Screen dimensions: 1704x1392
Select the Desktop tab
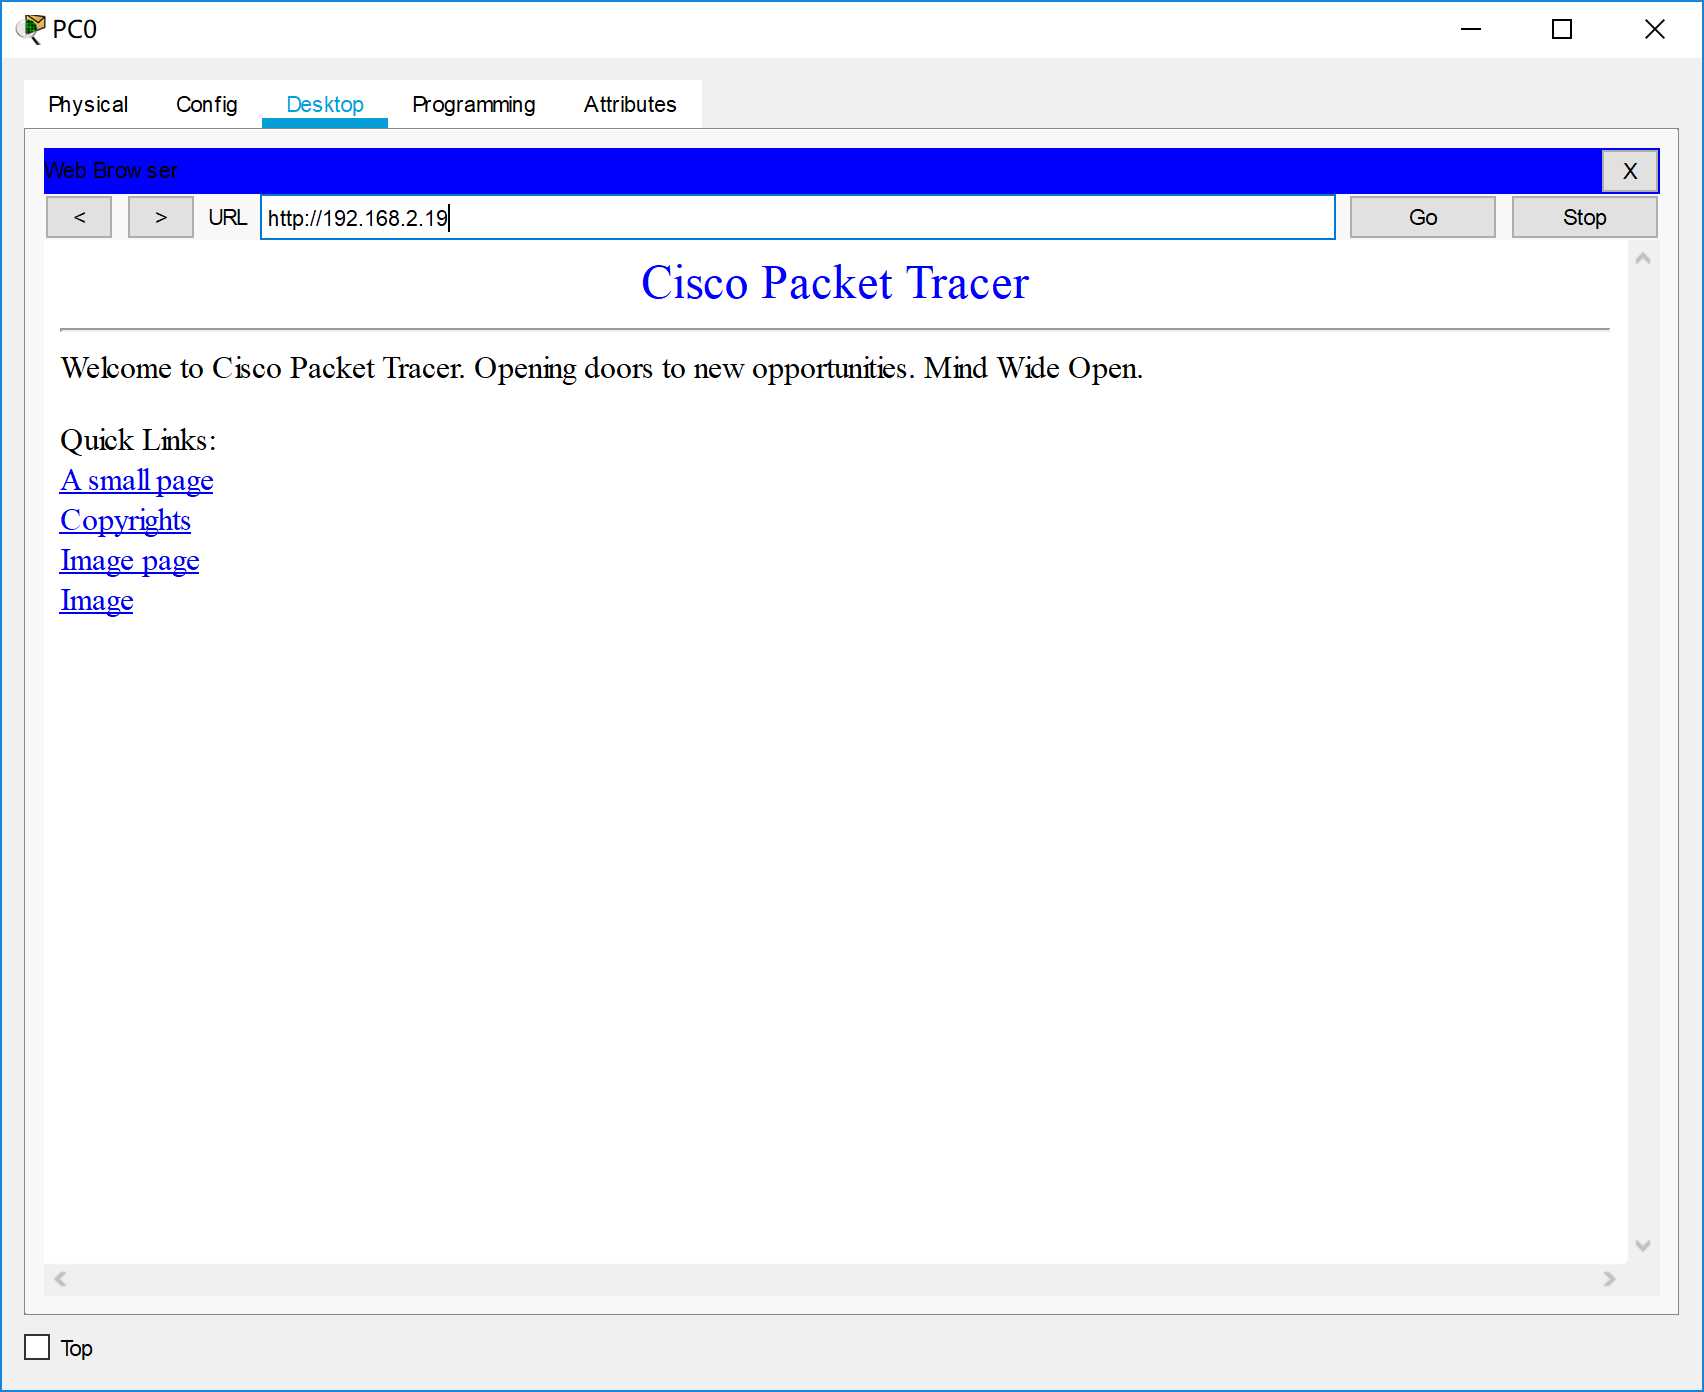coord(325,104)
